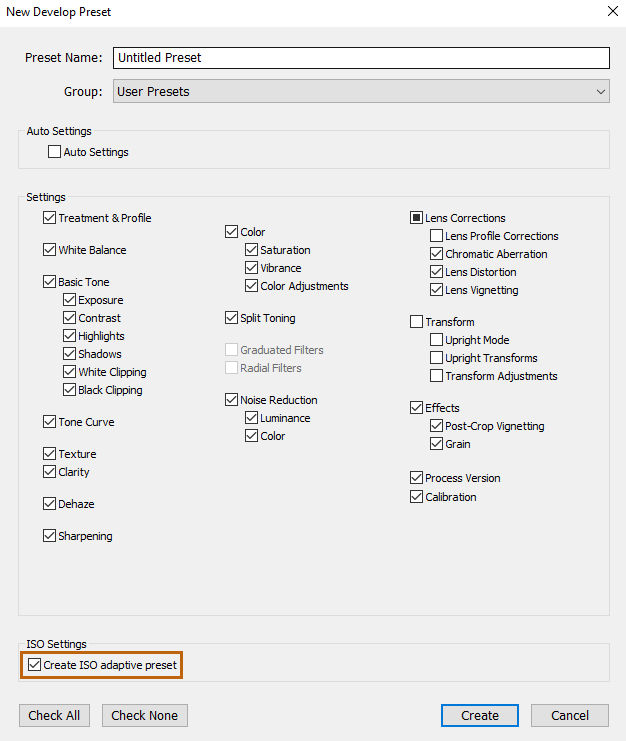Image resolution: width=626 pixels, height=741 pixels.
Task: Uncheck the Noise Reduction group
Action: pos(232,400)
